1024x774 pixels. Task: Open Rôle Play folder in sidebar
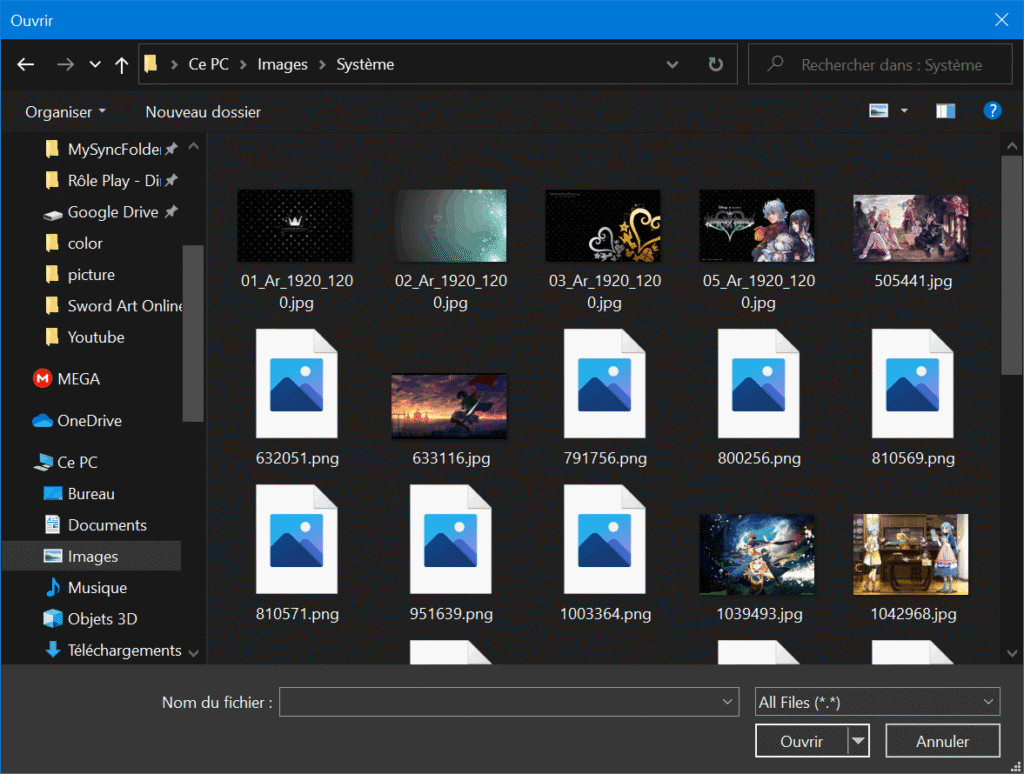[111, 180]
